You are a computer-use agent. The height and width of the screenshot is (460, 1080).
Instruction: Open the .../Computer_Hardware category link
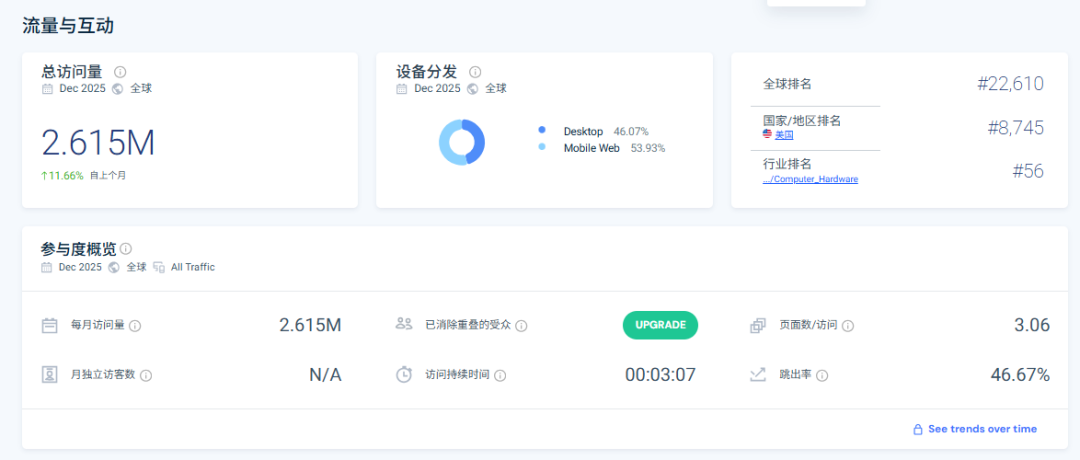(810, 179)
